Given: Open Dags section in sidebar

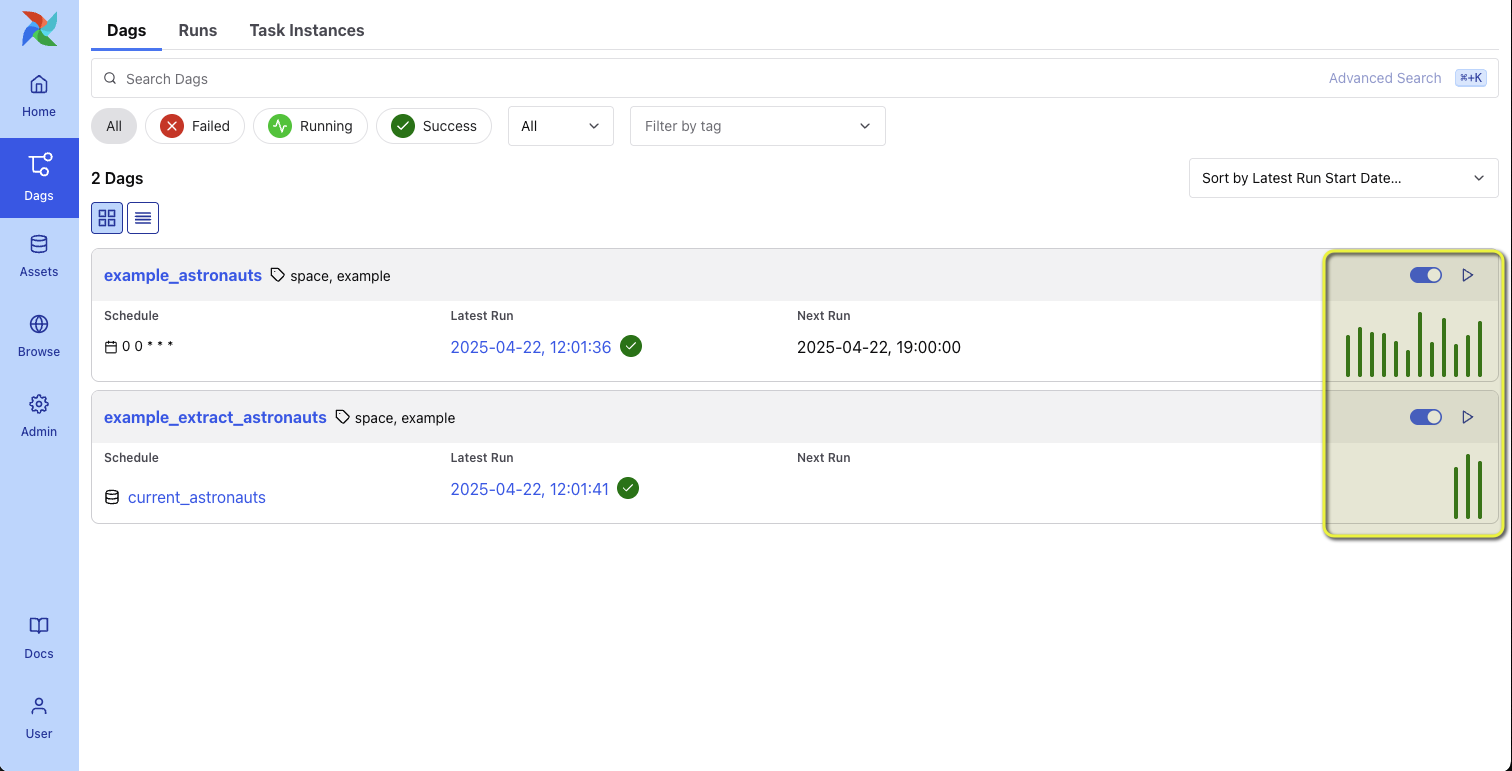Looking at the screenshot, I should click(39, 178).
